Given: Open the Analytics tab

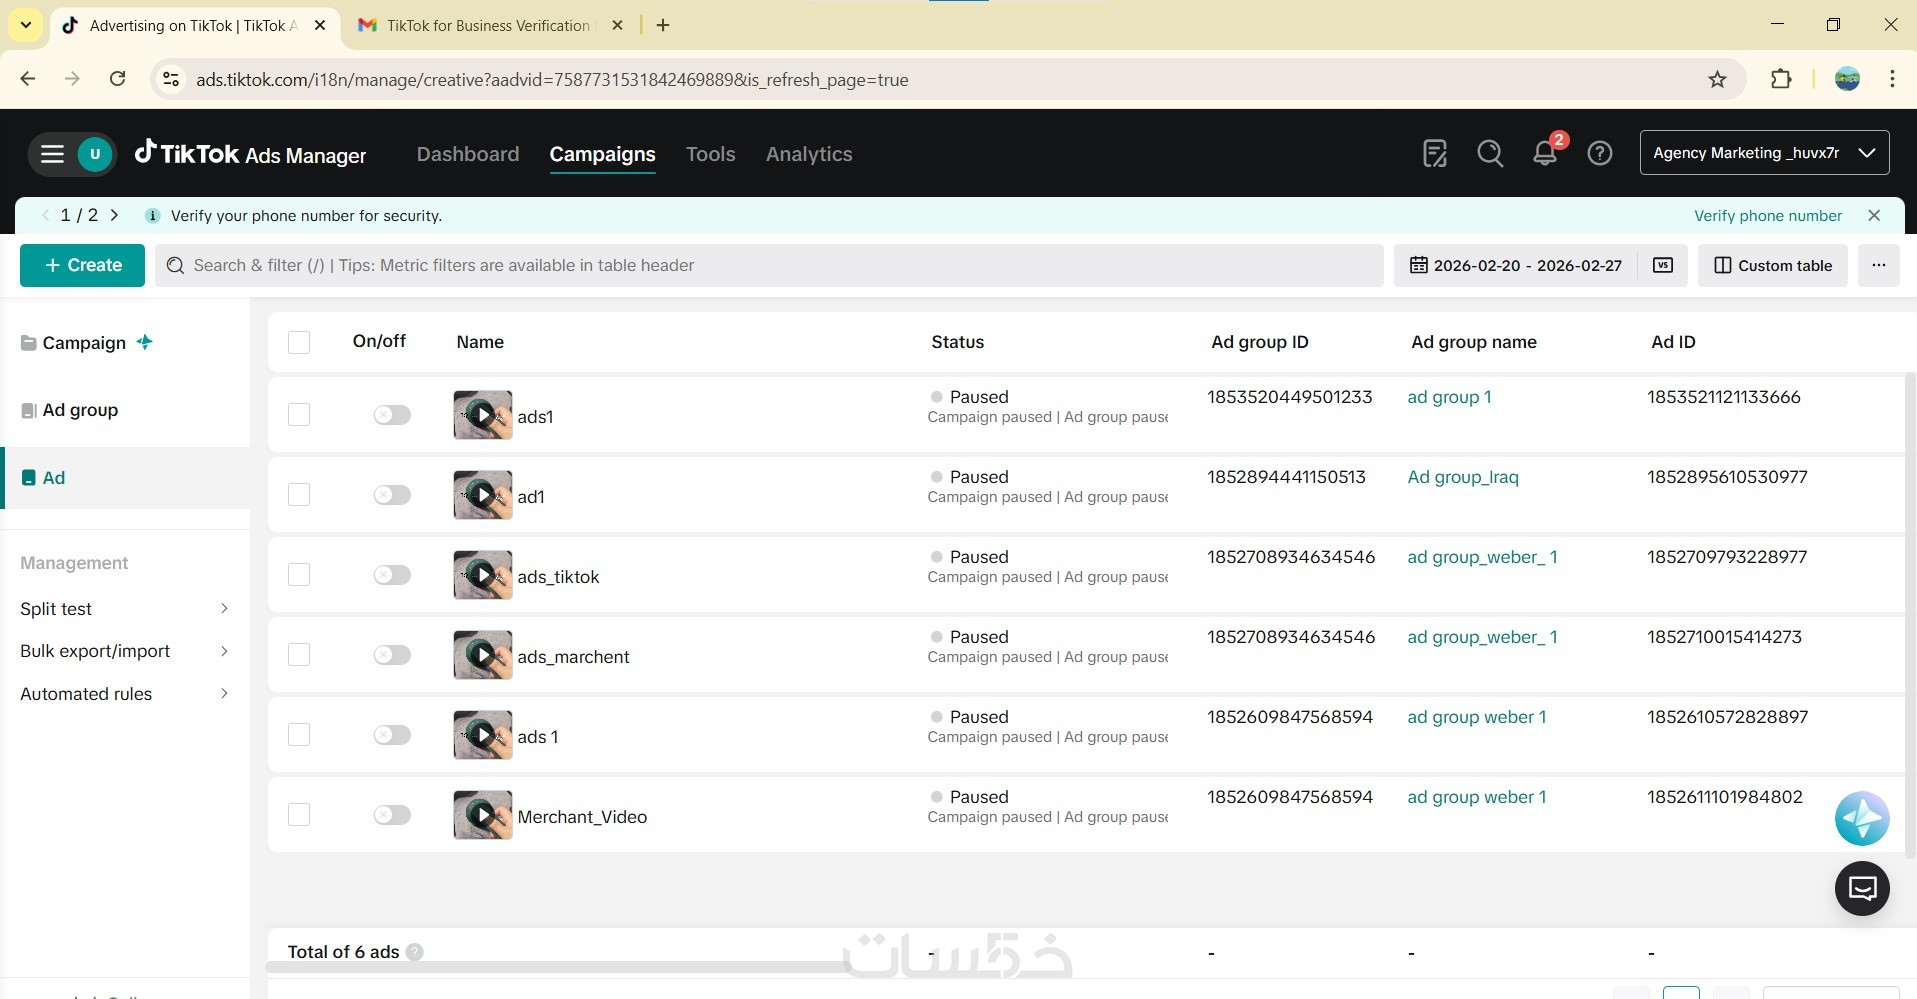Looking at the screenshot, I should (x=809, y=154).
